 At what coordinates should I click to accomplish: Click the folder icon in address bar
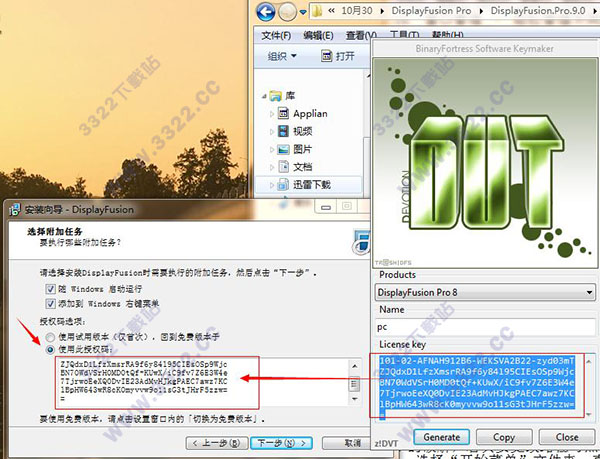tap(317, 11)
